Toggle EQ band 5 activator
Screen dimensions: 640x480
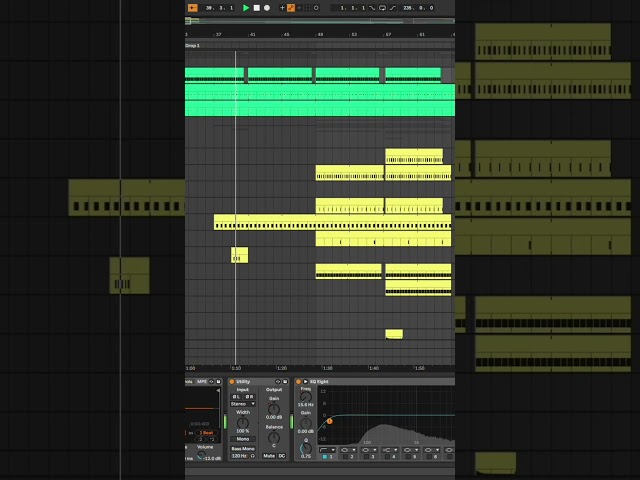(408, 457)
